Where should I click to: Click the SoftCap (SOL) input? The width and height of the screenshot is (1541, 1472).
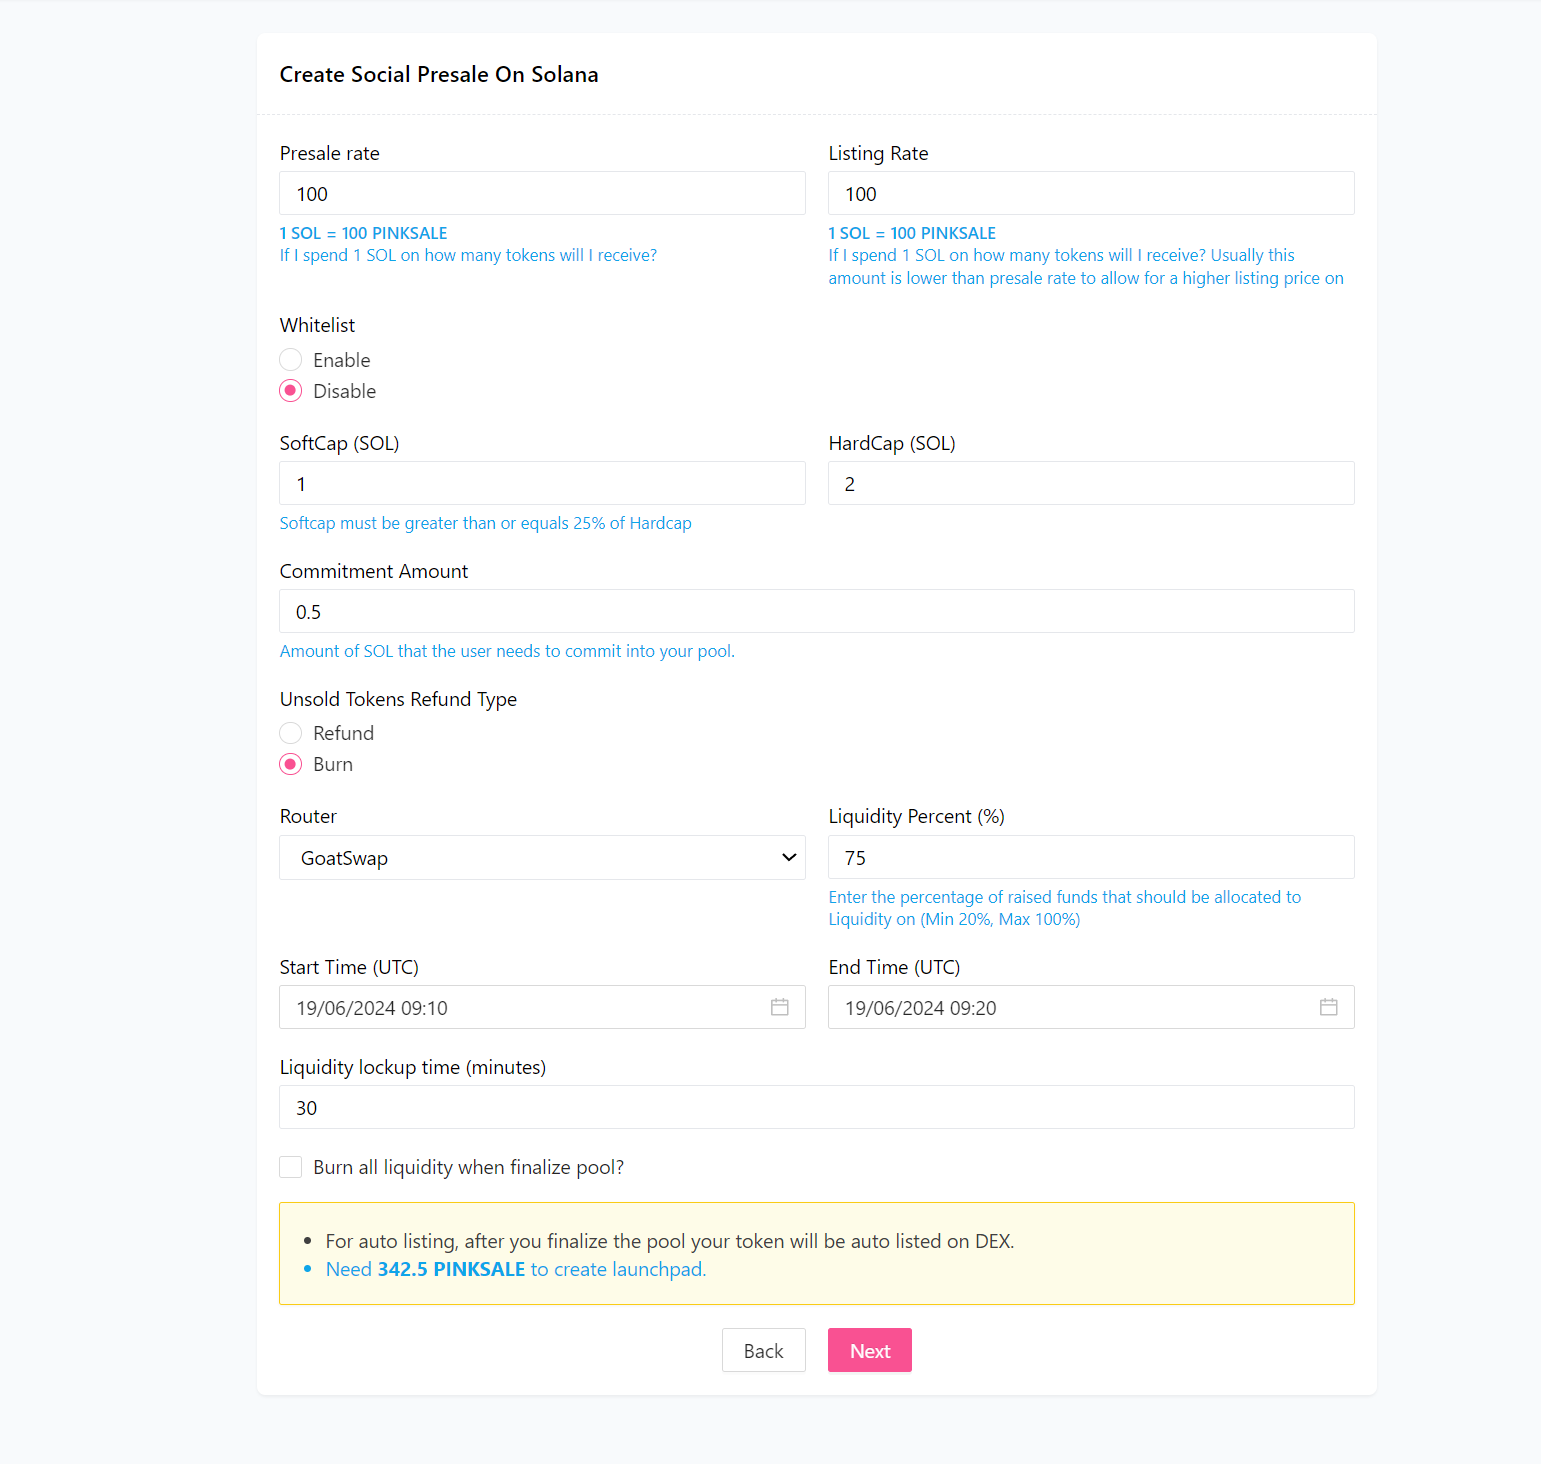[542, 483]
